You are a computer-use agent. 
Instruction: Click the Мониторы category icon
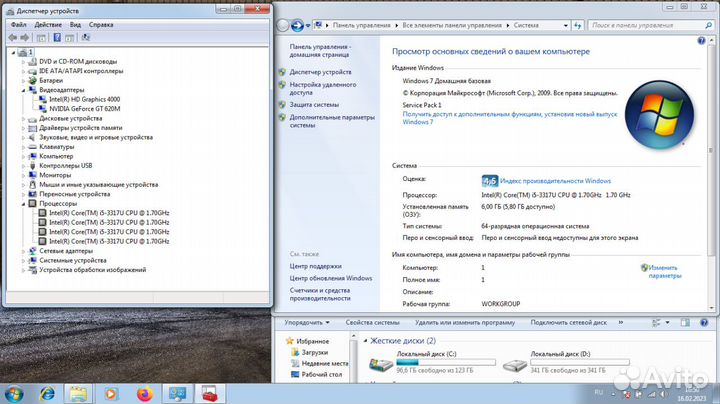(x=32, y=175)
